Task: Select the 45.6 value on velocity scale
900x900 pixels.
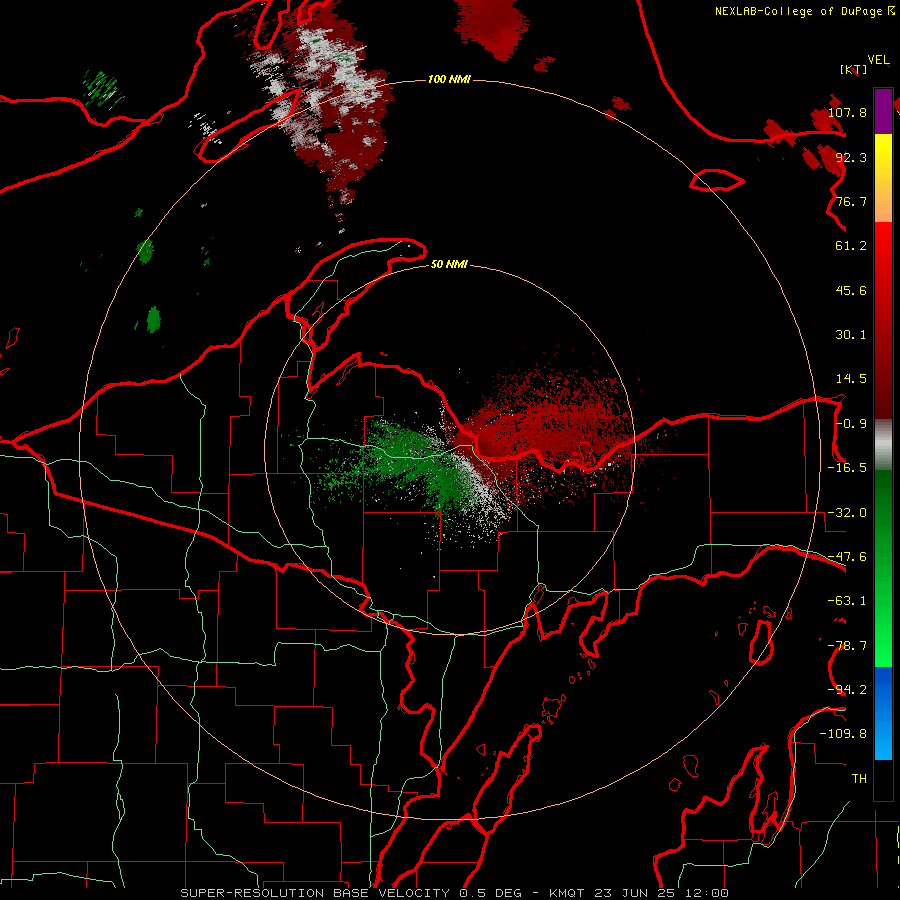Action: (851, 290)
